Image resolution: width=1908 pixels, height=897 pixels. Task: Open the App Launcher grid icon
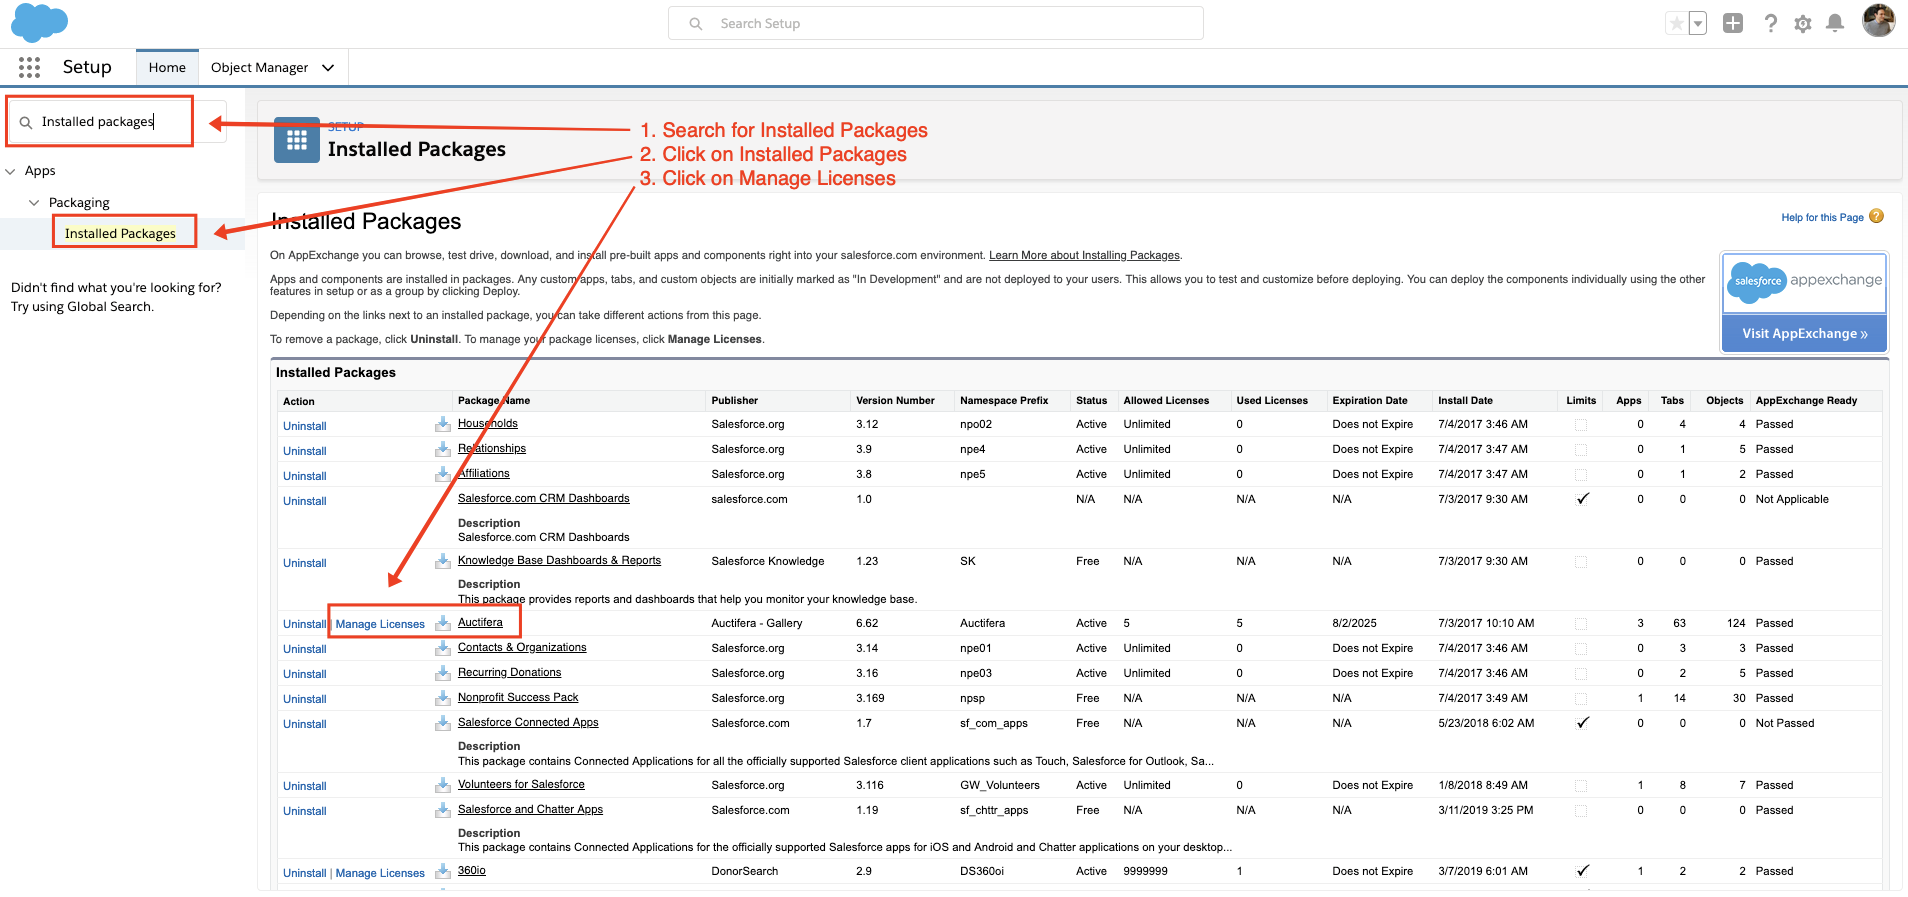(x=30, y=67)
